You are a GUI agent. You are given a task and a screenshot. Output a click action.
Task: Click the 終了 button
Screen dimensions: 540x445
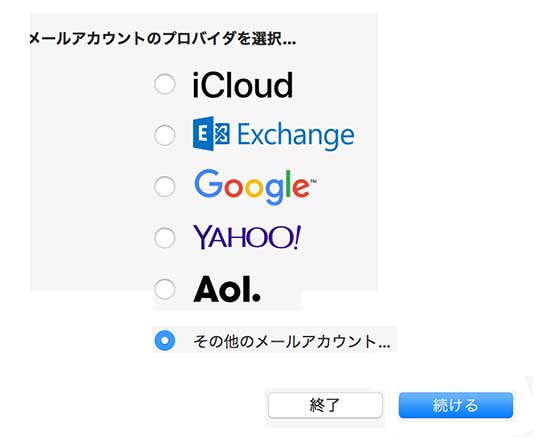coord(325,405)
